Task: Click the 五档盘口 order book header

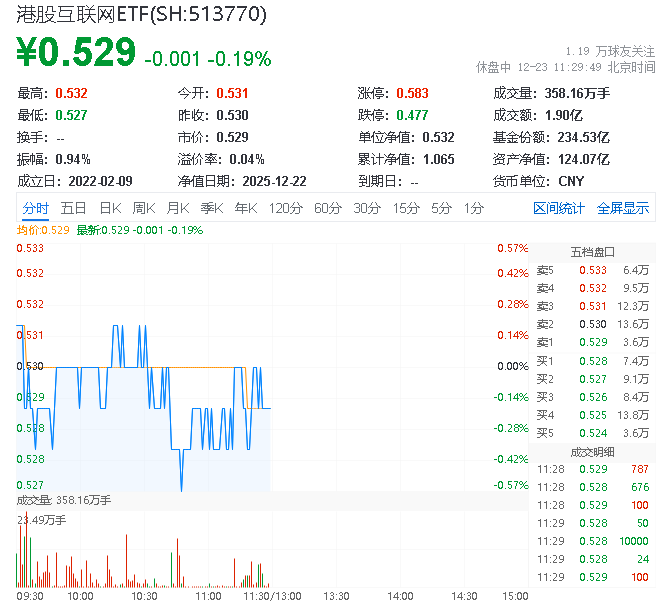Action: pyautogui.click(x=592, y=251)
